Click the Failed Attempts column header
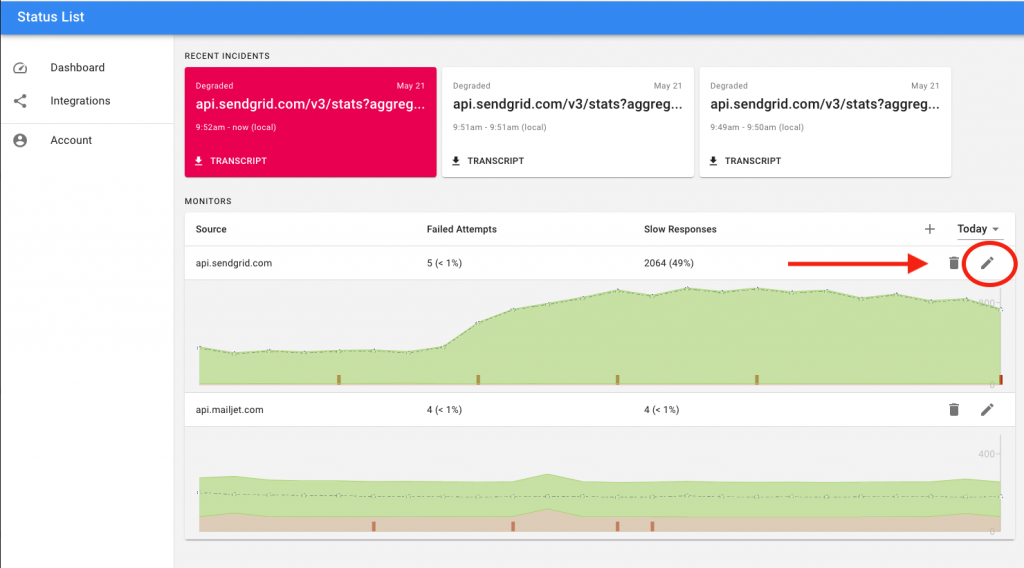 (x=462, y=229)
